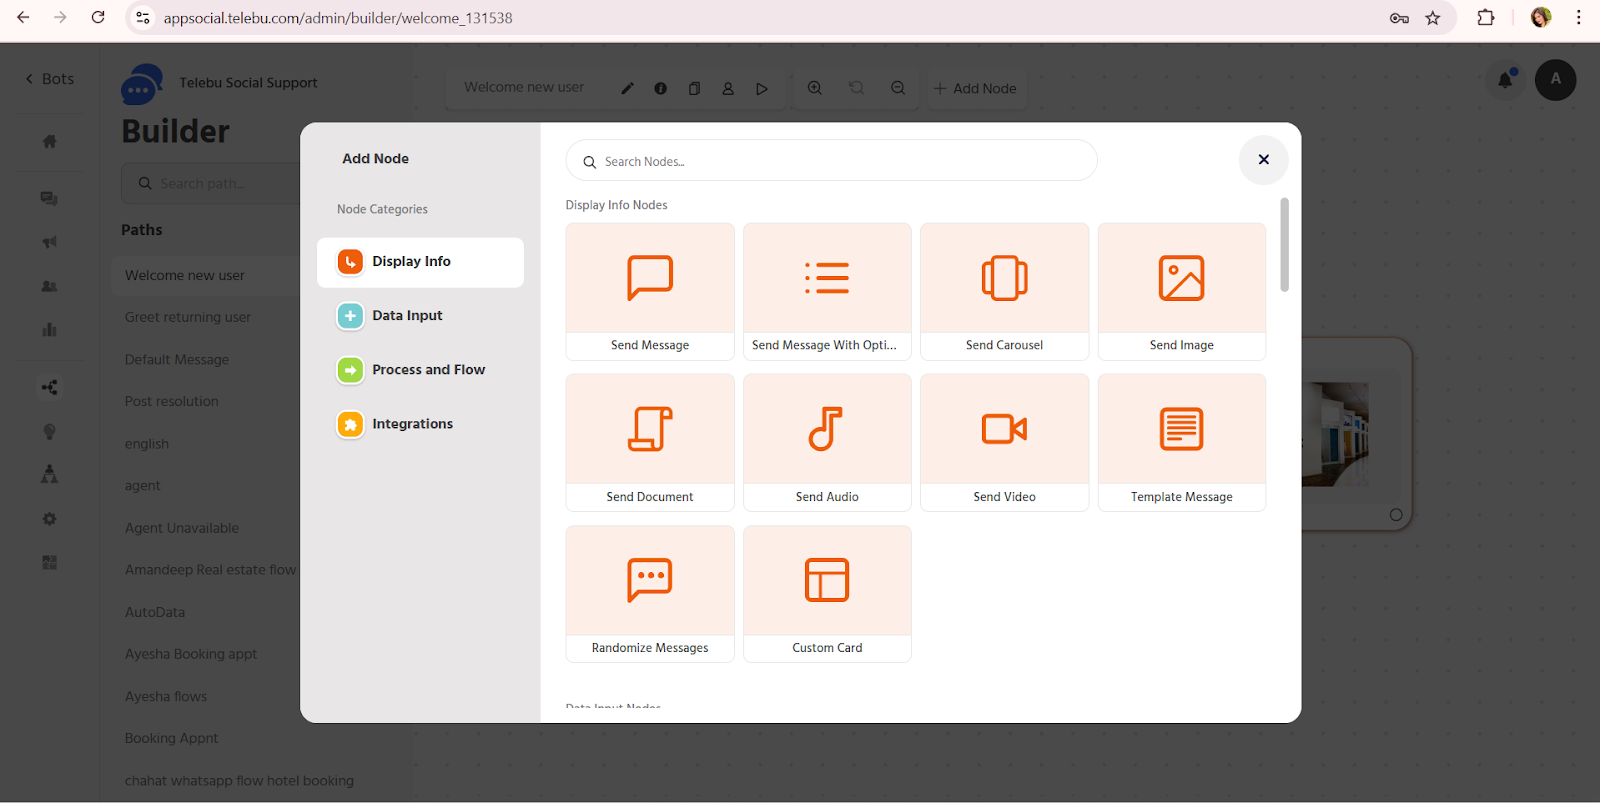Open the browser extensions menu

tap(1486, 18)
